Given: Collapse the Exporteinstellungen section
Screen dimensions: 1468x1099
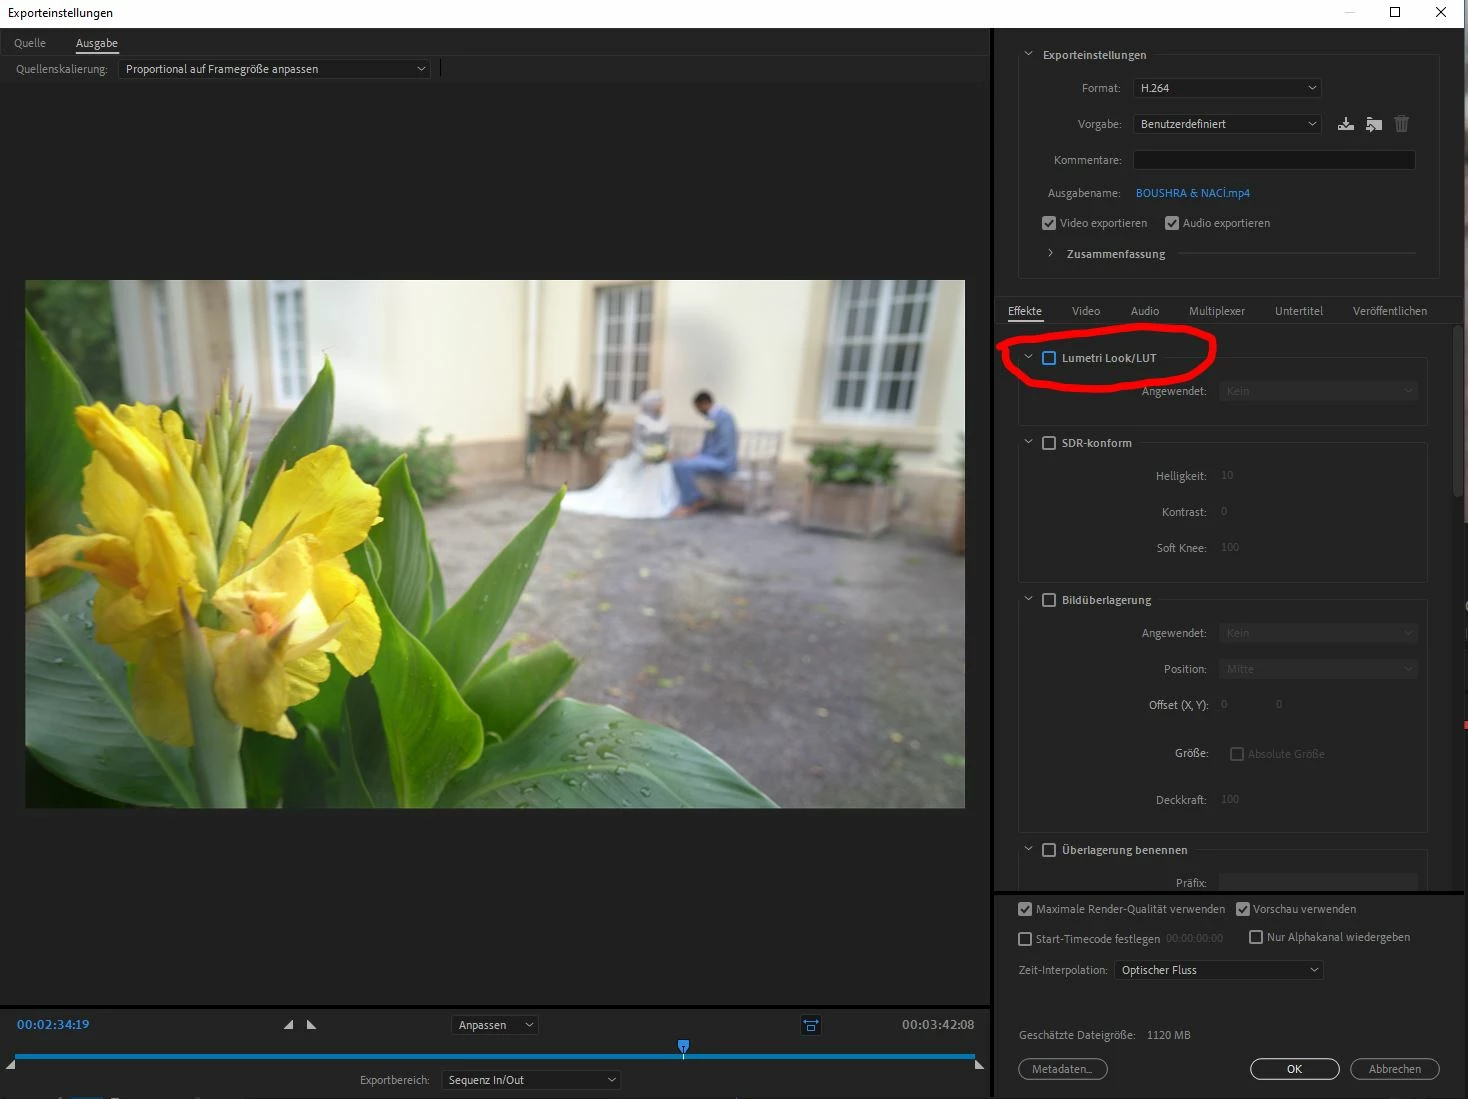Looking at the screenshot, I should 1028,54.
